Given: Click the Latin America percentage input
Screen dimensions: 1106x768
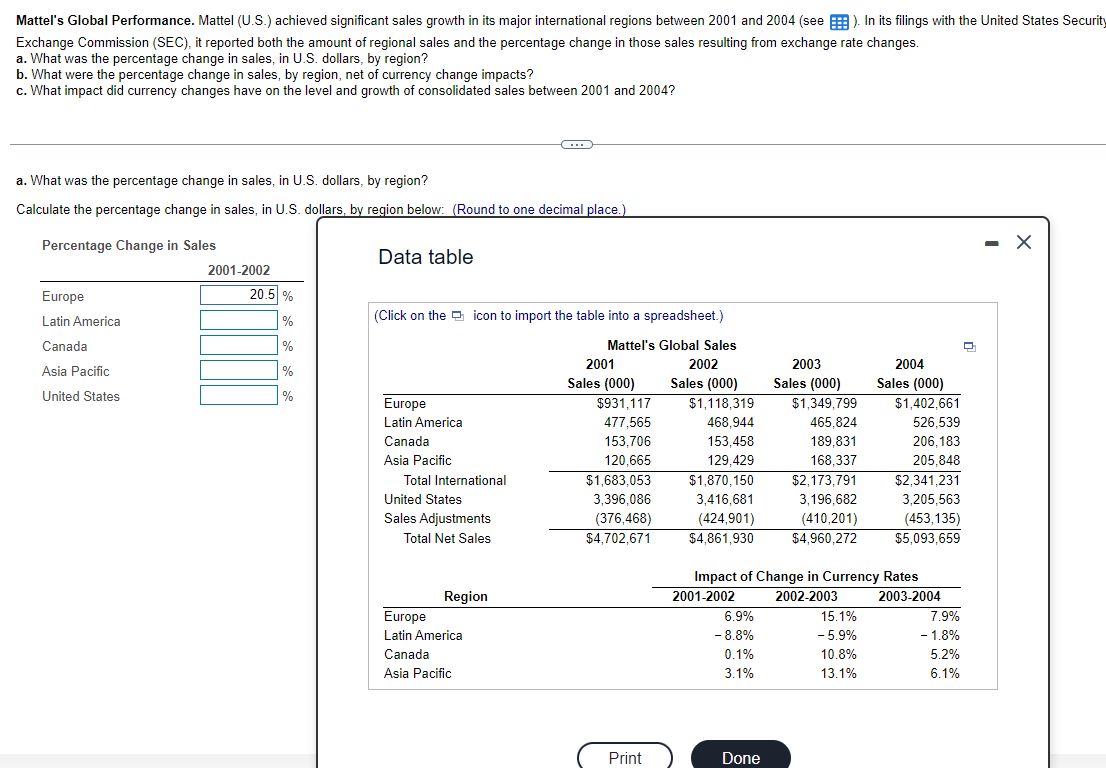Looking at the screenshot, I should (x=238, y=320).
